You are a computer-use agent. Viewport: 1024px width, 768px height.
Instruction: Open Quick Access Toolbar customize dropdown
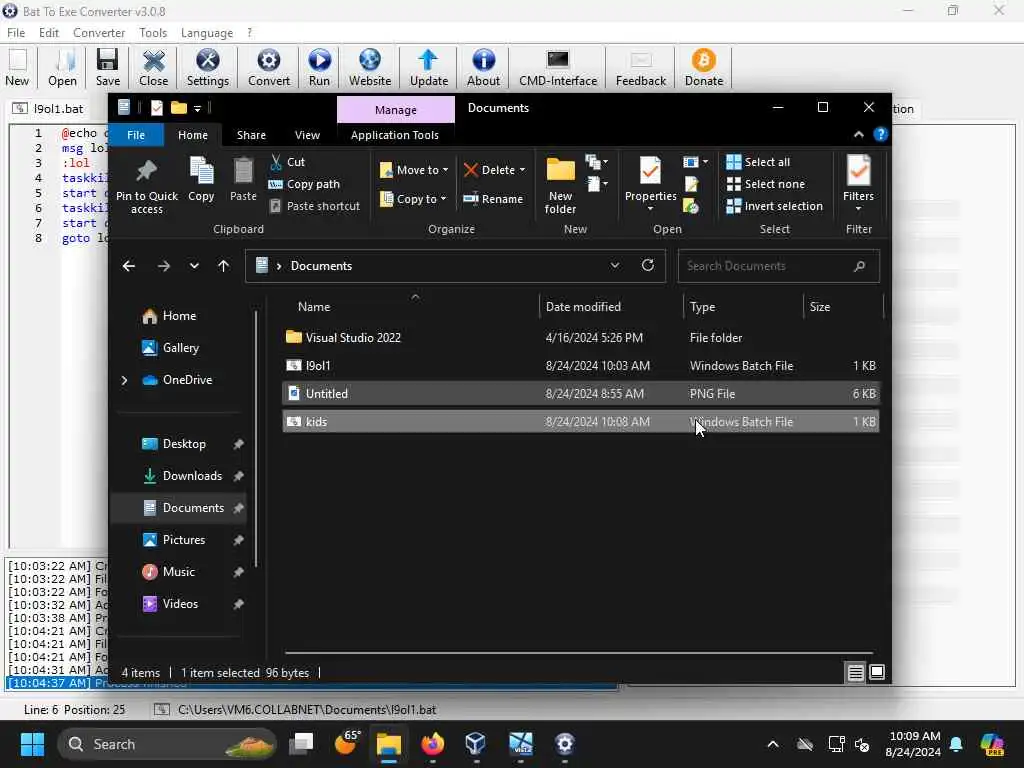(197, 108)
